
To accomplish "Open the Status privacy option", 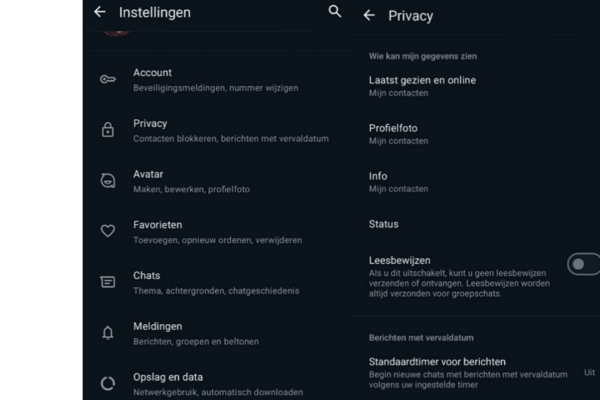I will coord(384,224).
